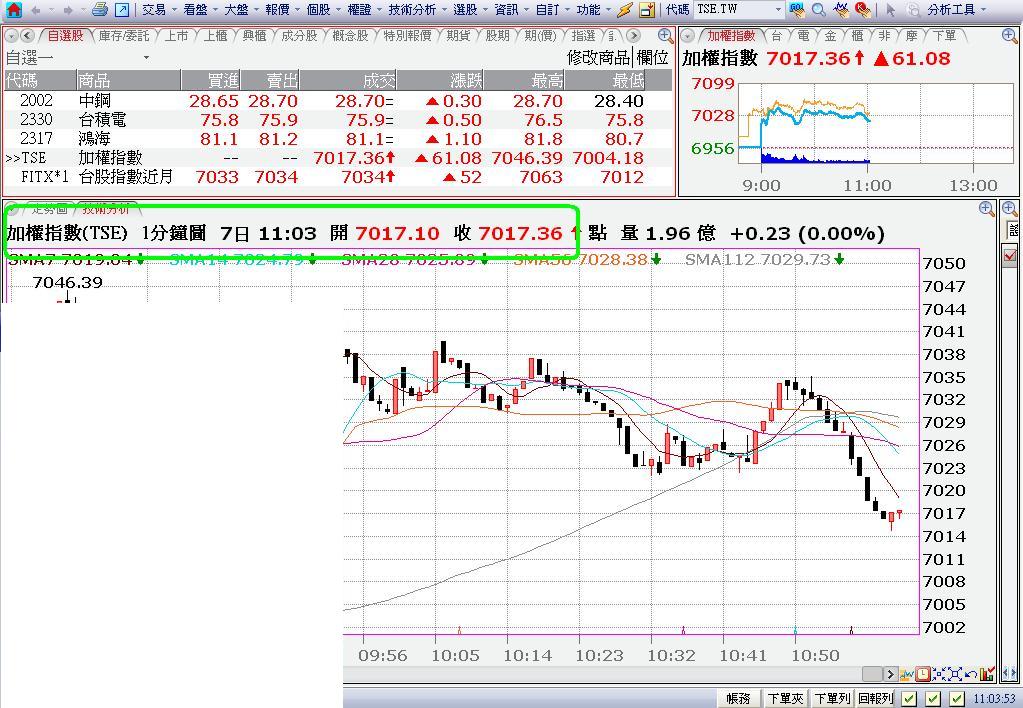Screen dimensions: 1023x708
Task: Click the 下單夾 button
Action: [785, 699]
